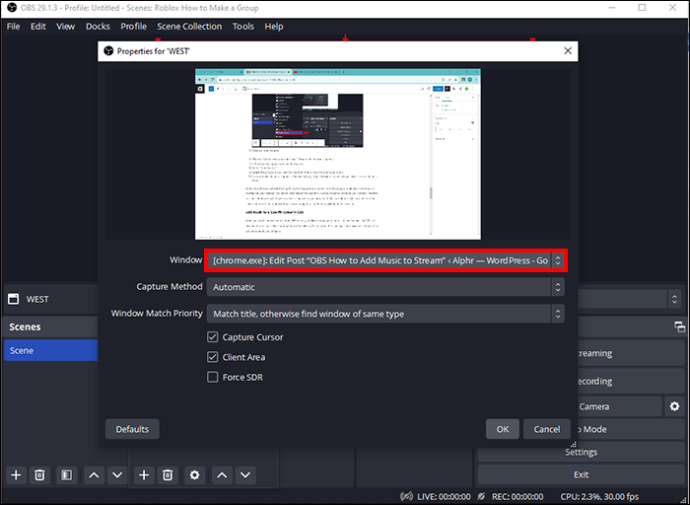Viewport: 690px width, 505px height.
Task: Click the REC status indicator icon
Action: coord(481,497)
